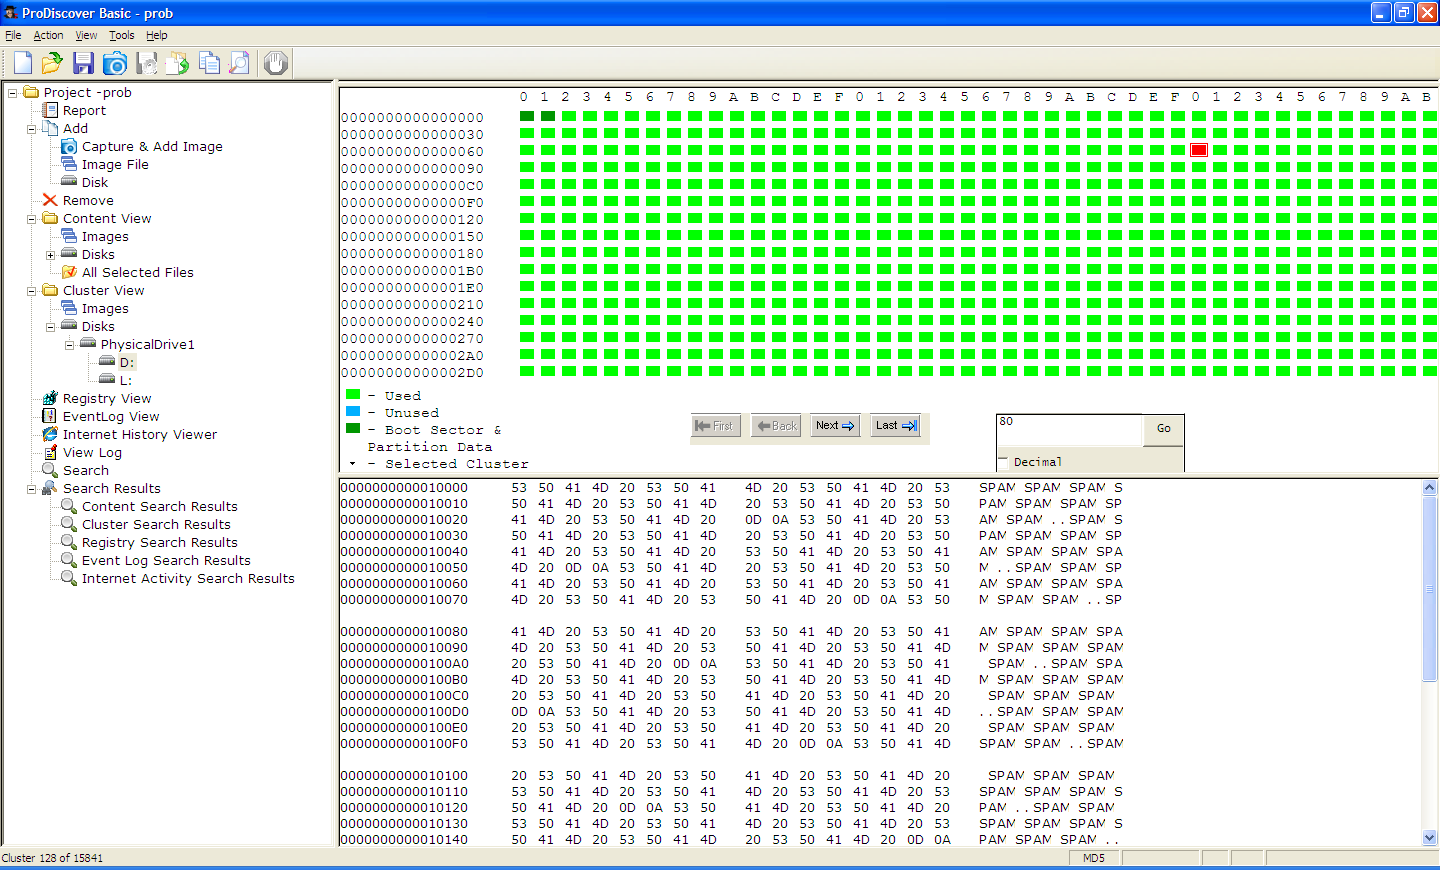The image size is (1440, 870).
Task: Click hex offset 0000000000010080
Action: pyautogui.click(x=404, y=631)
